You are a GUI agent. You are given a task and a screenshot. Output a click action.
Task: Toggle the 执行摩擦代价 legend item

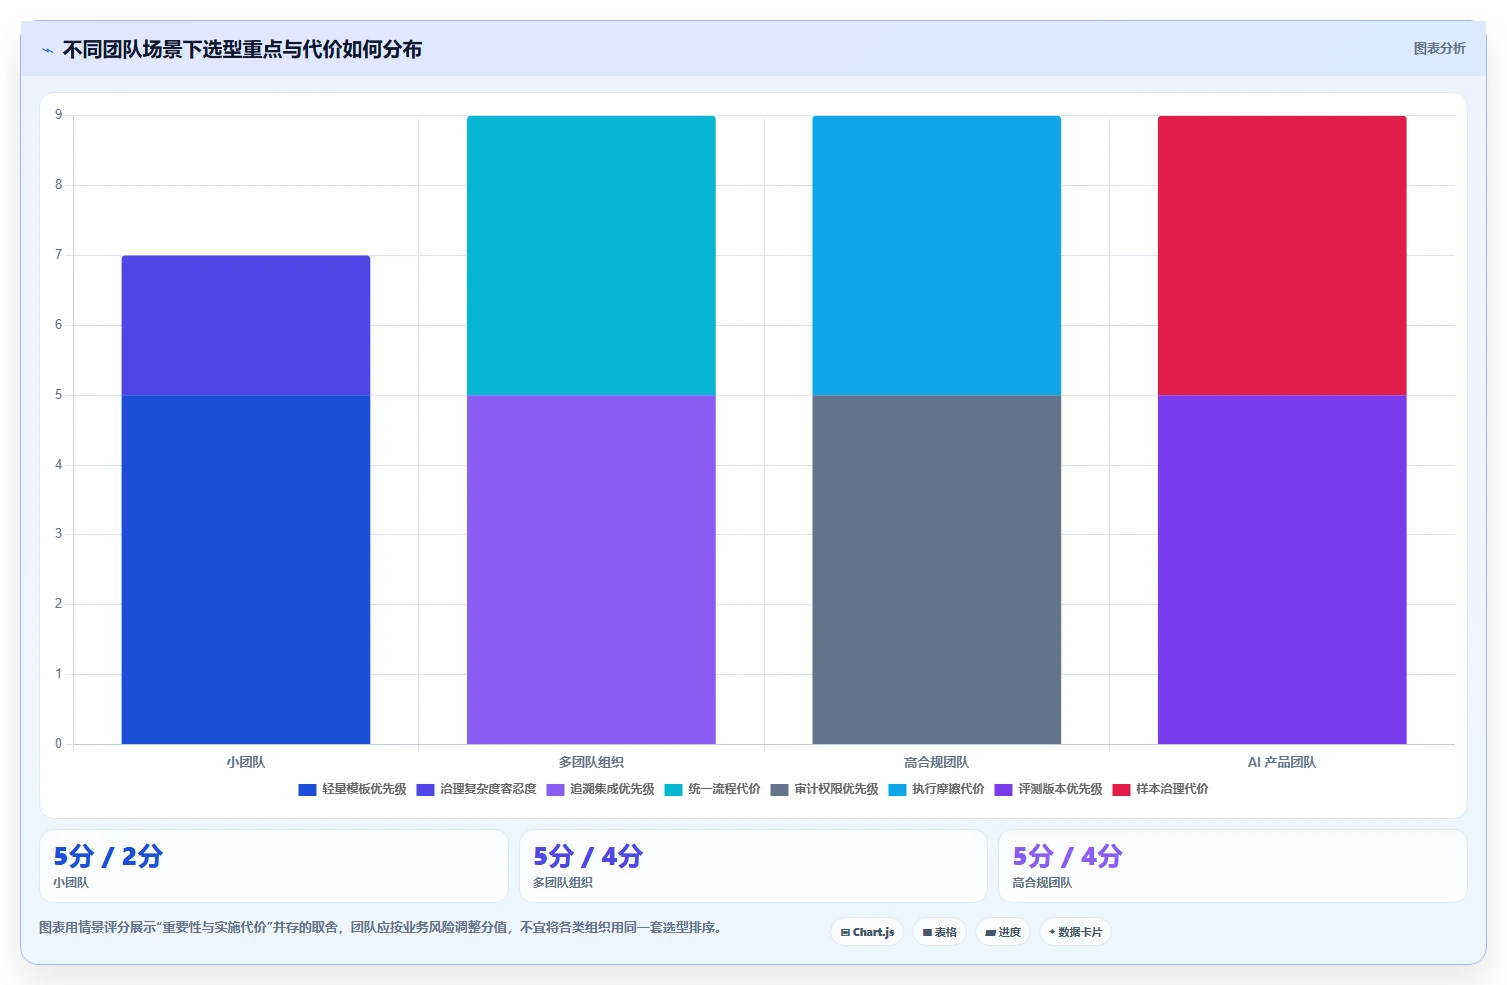[x=936, y=789]
